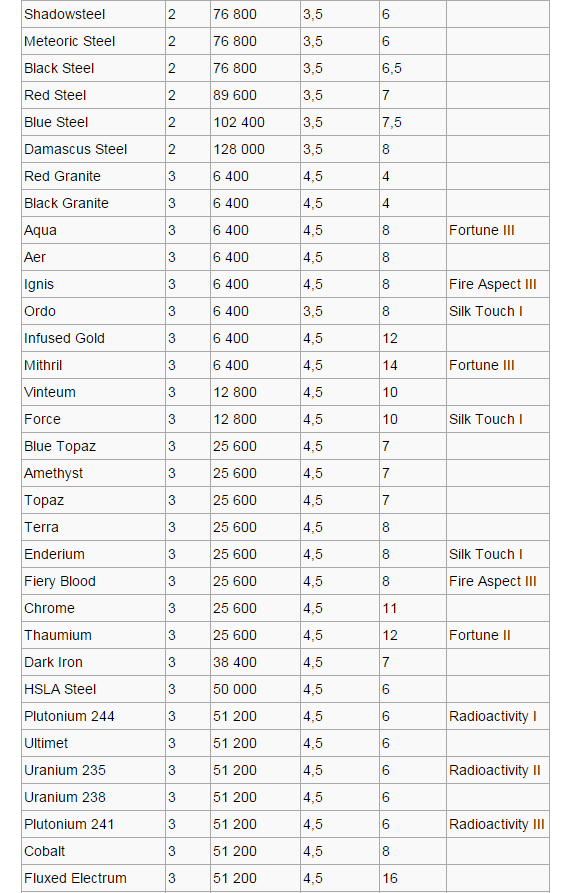The height and width of the screenshot is (893, 570).
Task: Select Fire Aspect III for Fiery Blood
Action: point(493,581)
